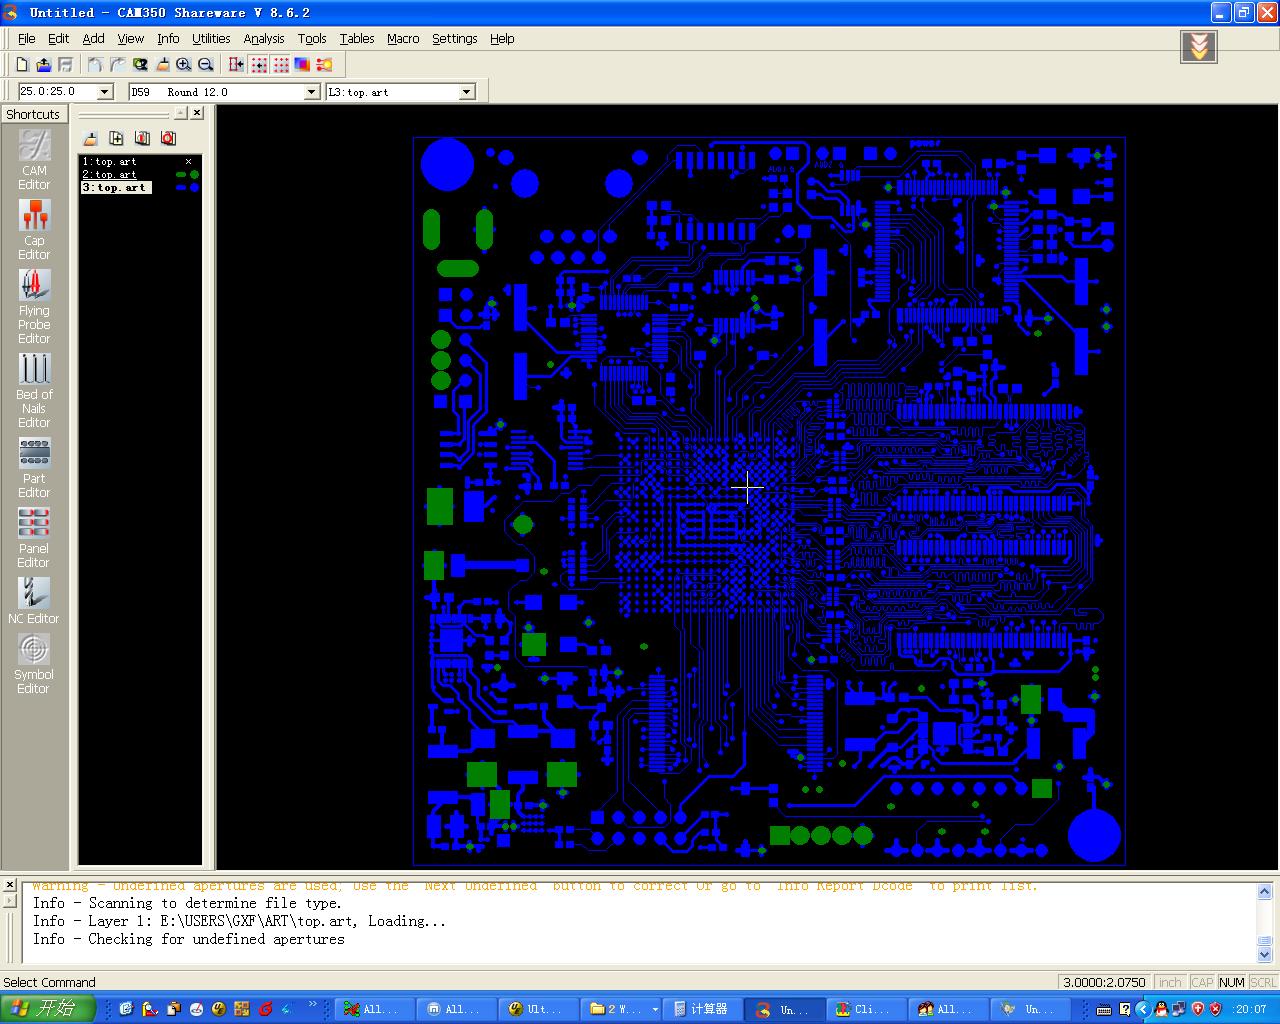Select the Shortcuts tab

click(33, 114)
